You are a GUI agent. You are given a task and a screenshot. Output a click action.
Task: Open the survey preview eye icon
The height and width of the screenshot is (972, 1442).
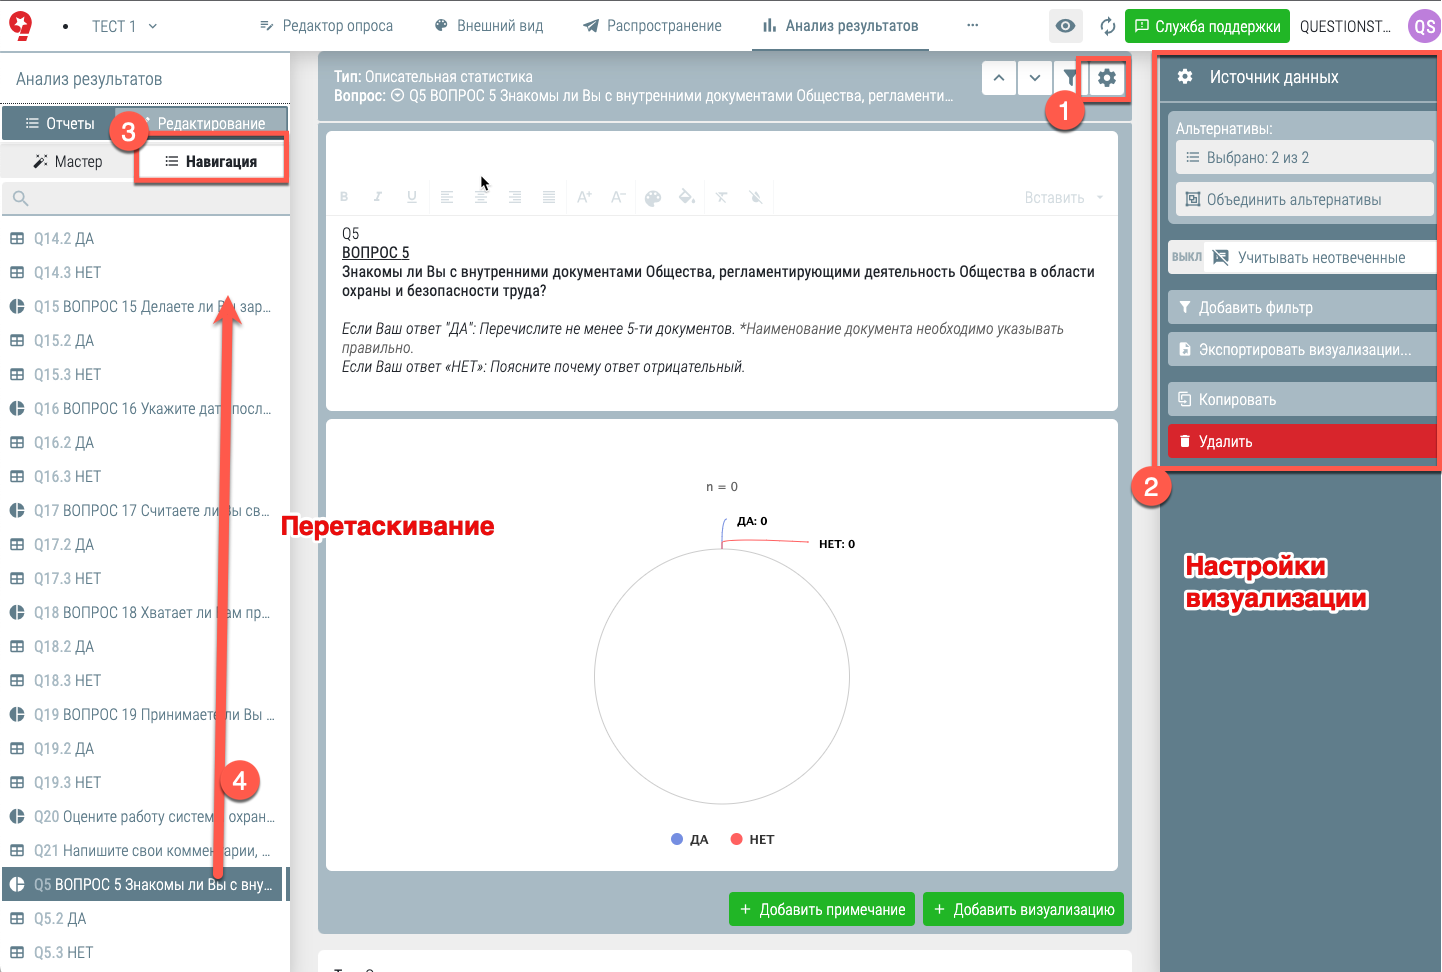coord(1066,26)
